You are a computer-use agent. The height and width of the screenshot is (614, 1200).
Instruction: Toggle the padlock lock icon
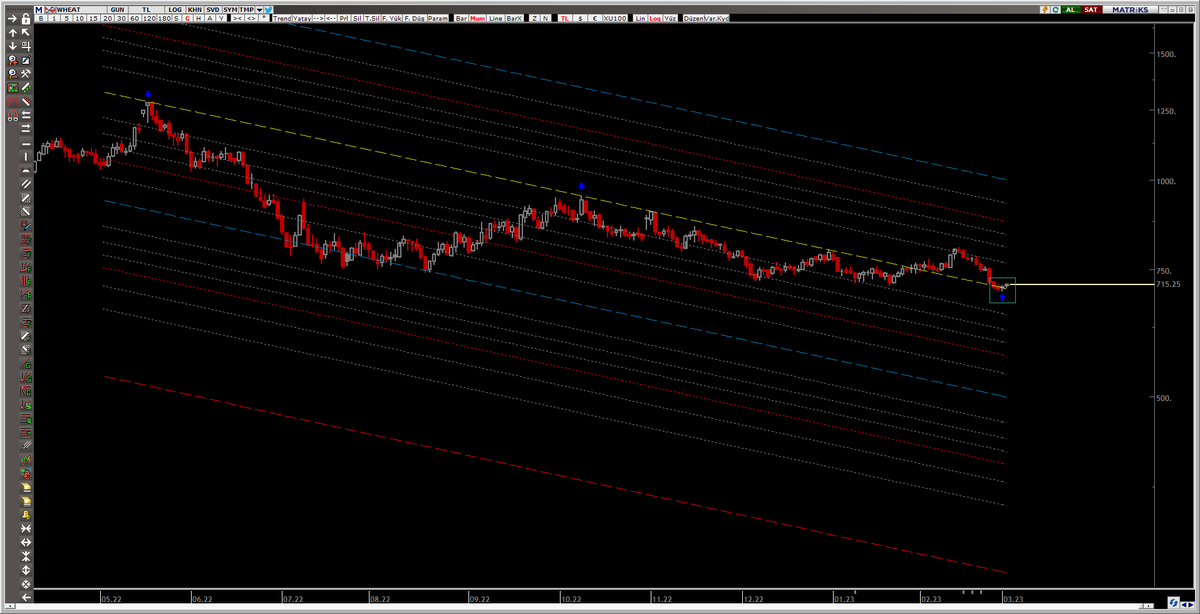(26, 19)
